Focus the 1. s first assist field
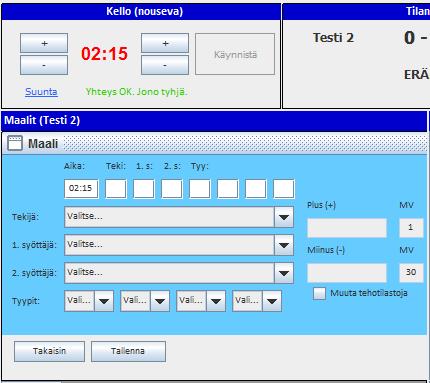 pos(144,189)
